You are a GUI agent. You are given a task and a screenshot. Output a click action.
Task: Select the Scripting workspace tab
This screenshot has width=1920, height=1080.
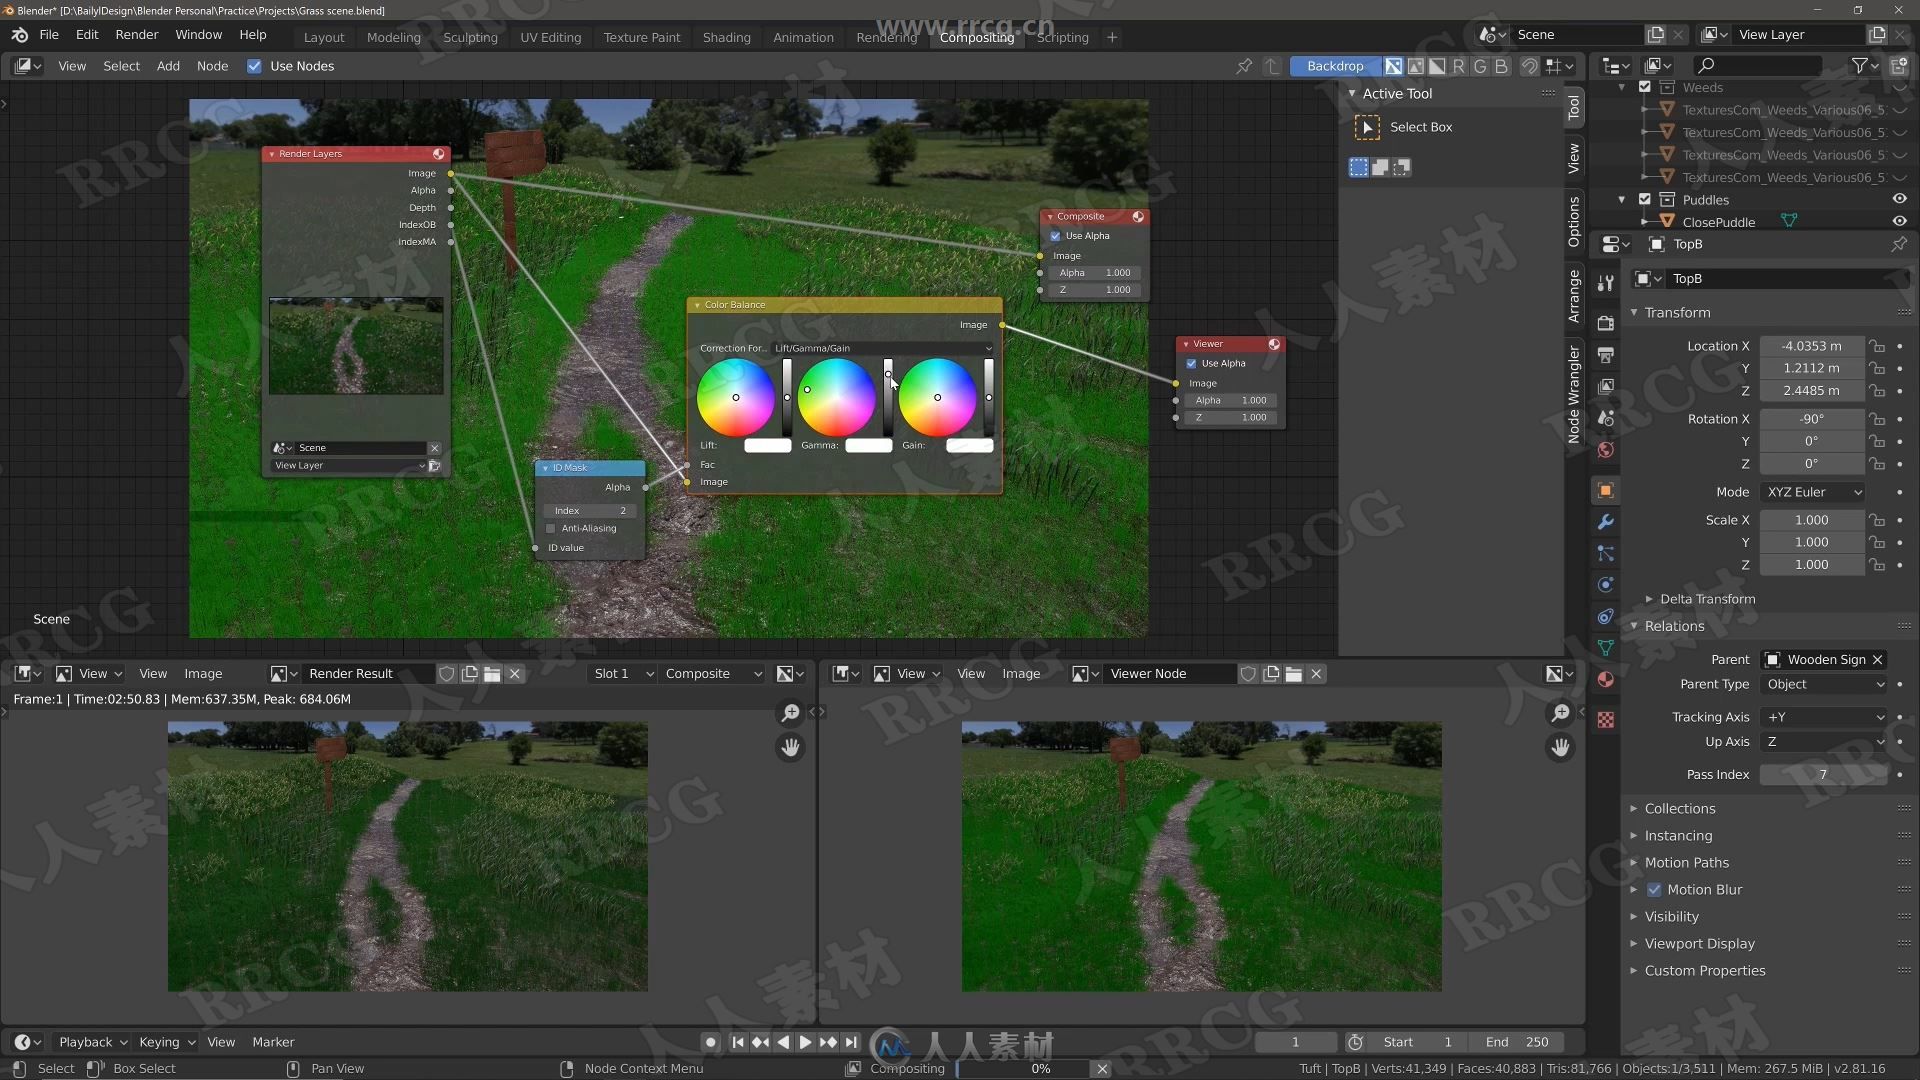tap(1063, 36)
